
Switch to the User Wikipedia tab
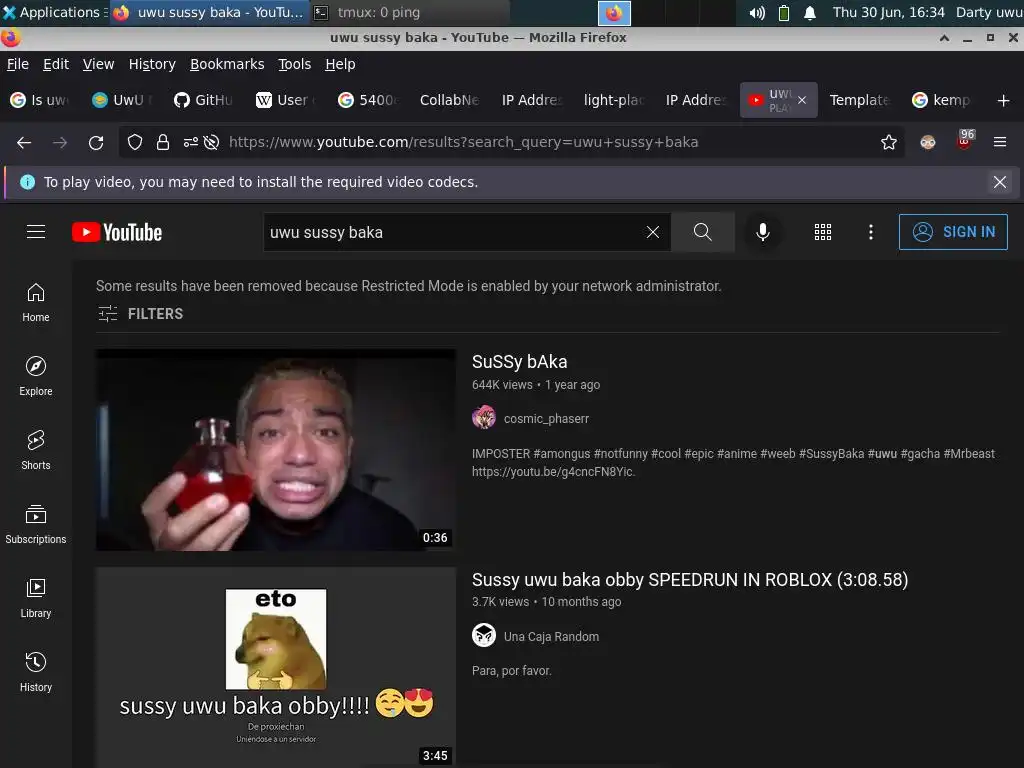pyautogui.click(x=285, y=100)
